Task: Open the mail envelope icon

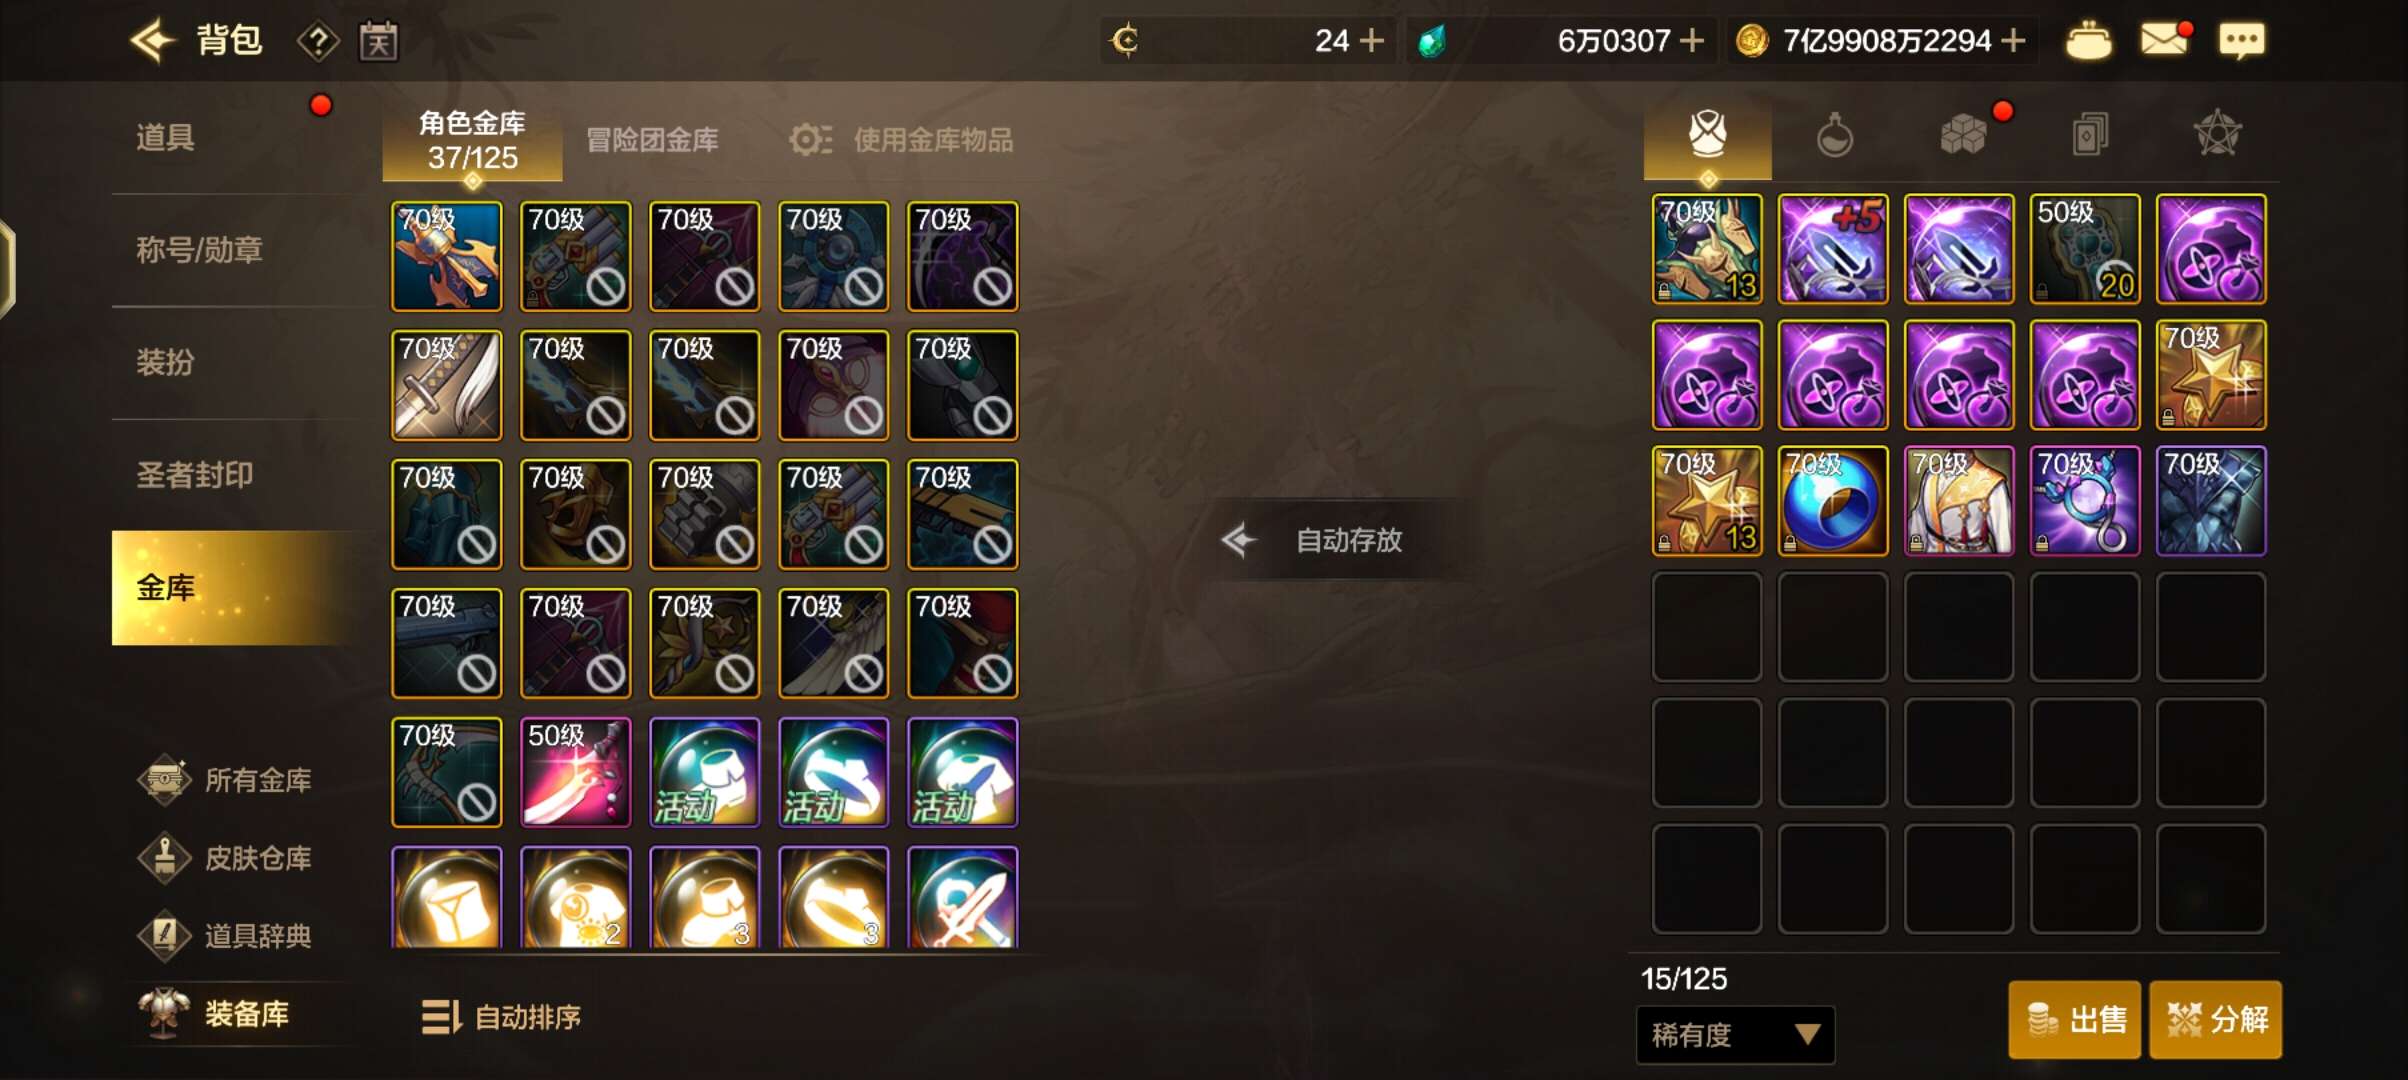Action: pyautogui.click(x=2164, y=40)
